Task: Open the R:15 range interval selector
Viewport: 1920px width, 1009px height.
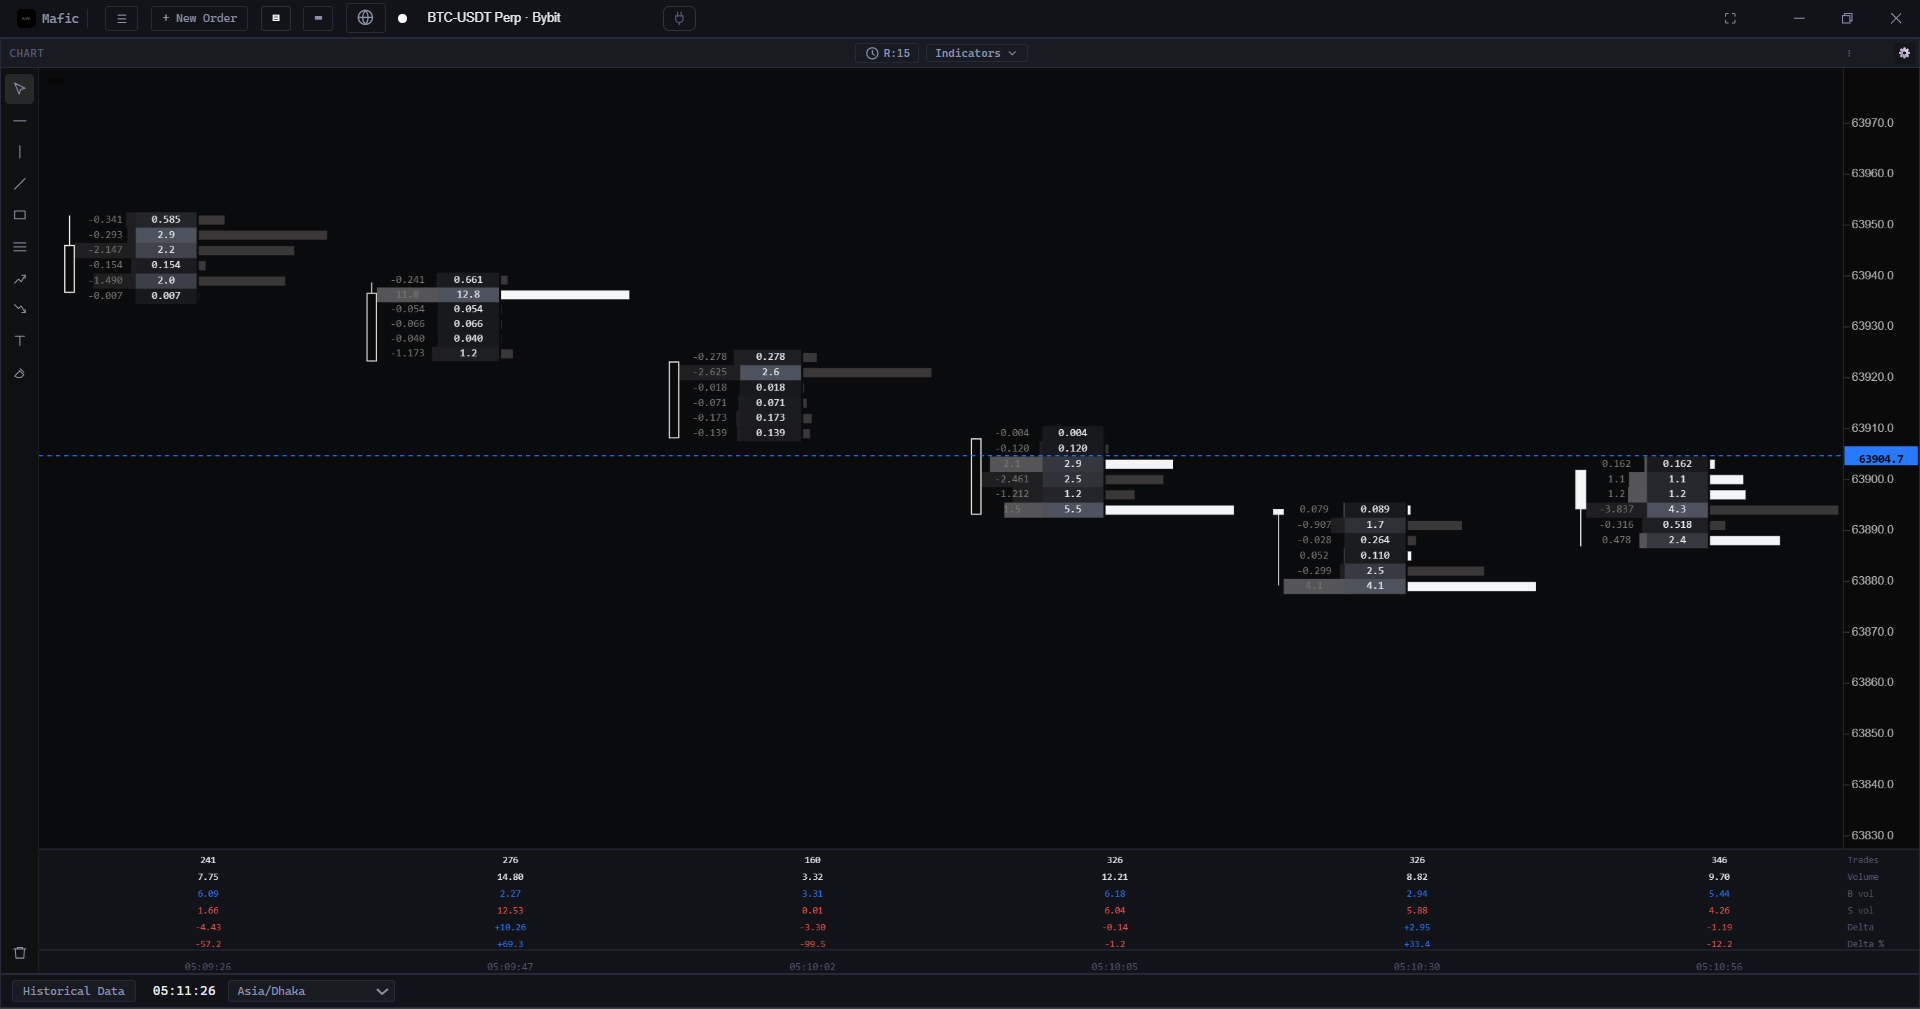Action: pos(888,53)
